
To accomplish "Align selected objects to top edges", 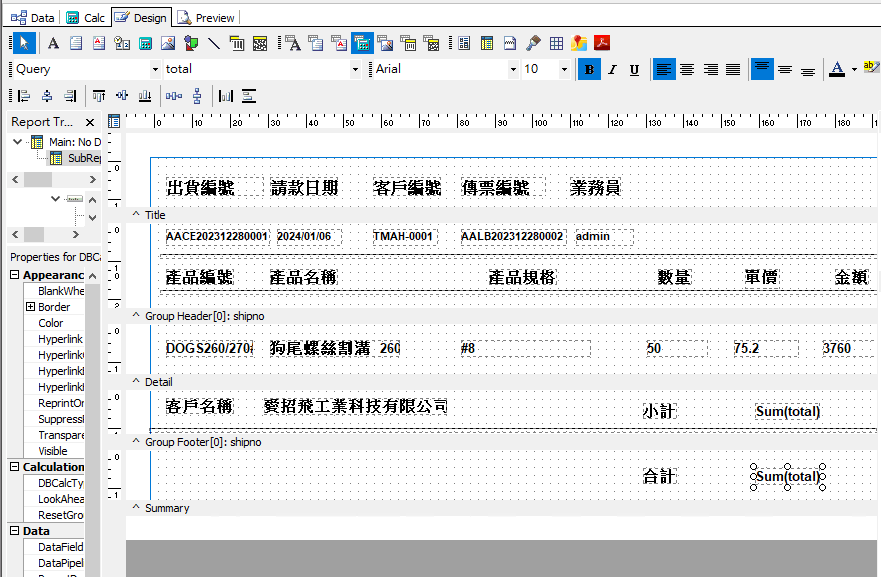I will click(x=99, y=96).
